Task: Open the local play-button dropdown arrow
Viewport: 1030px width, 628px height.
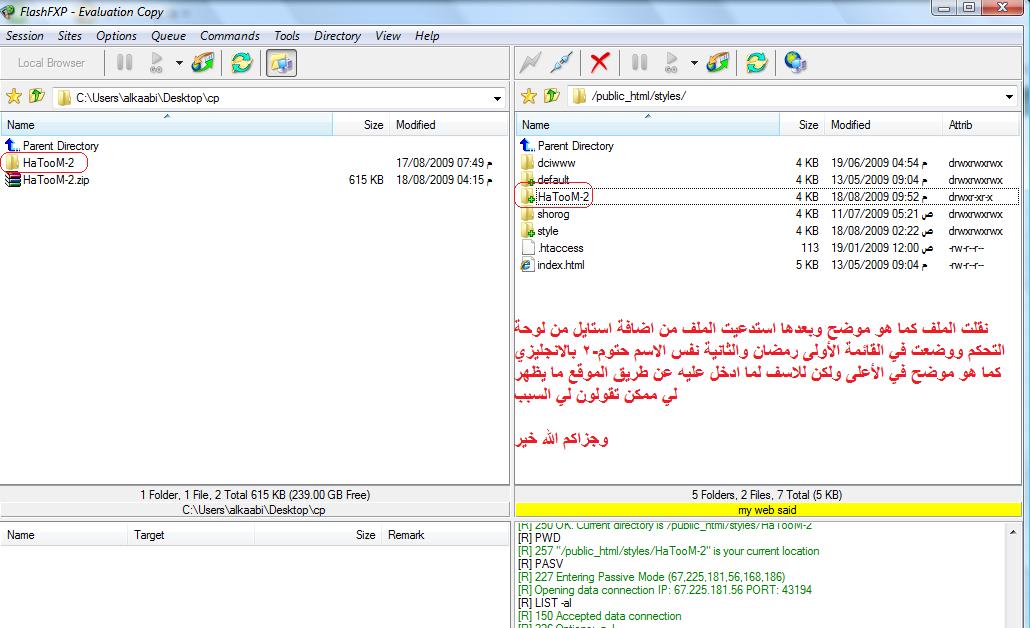Action: coord(179,63)
